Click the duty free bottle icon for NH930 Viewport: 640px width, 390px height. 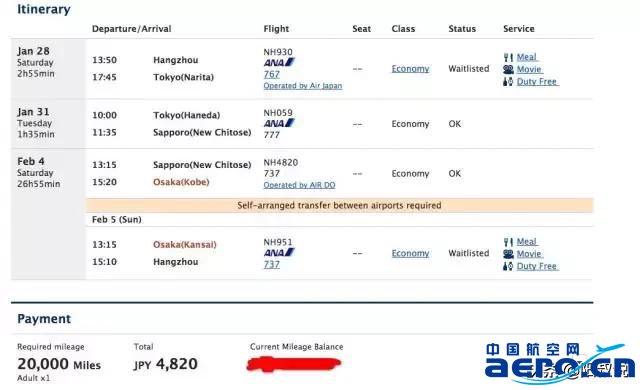pyautogui.click(x=508, y=82)
